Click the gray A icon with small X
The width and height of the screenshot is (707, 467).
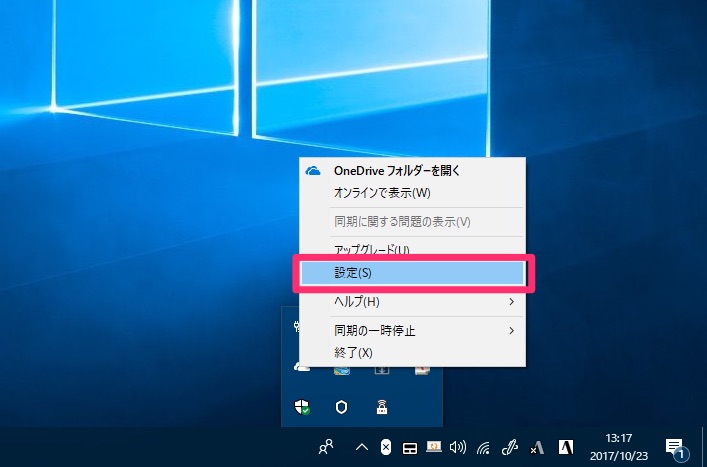click(x=537, y=448)
